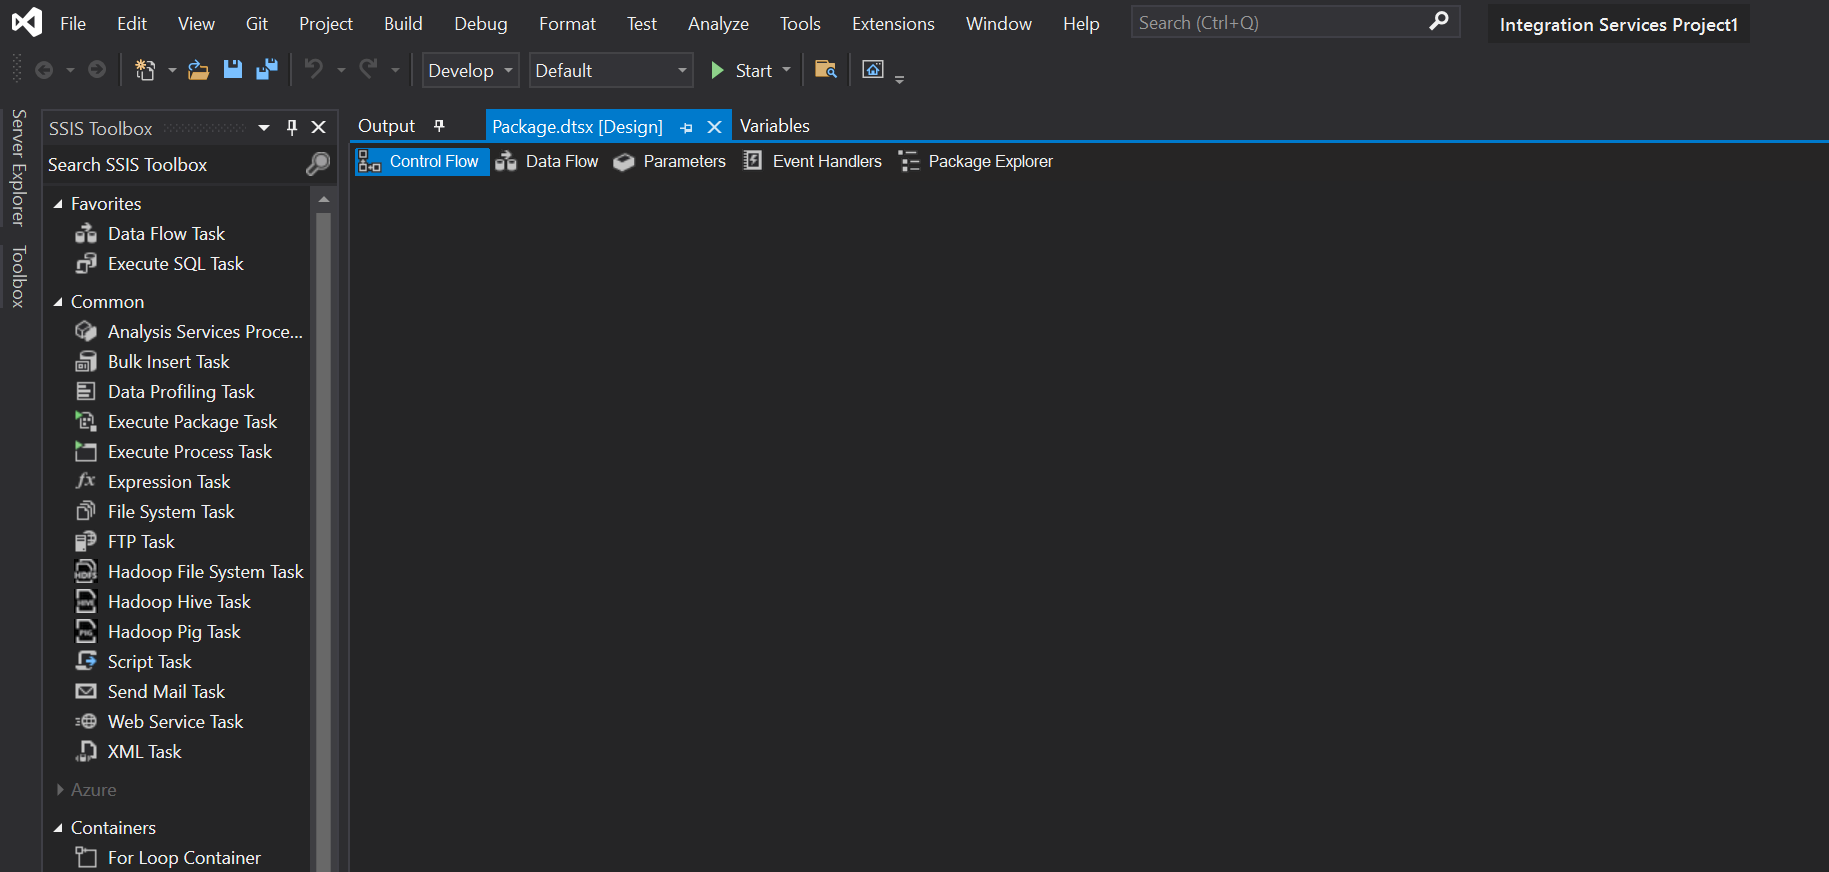Image resolution: width=1829 pixels, height=872 pixels.
Task: Click the Navigate Backward arrow icon
Action: [44, 70]
